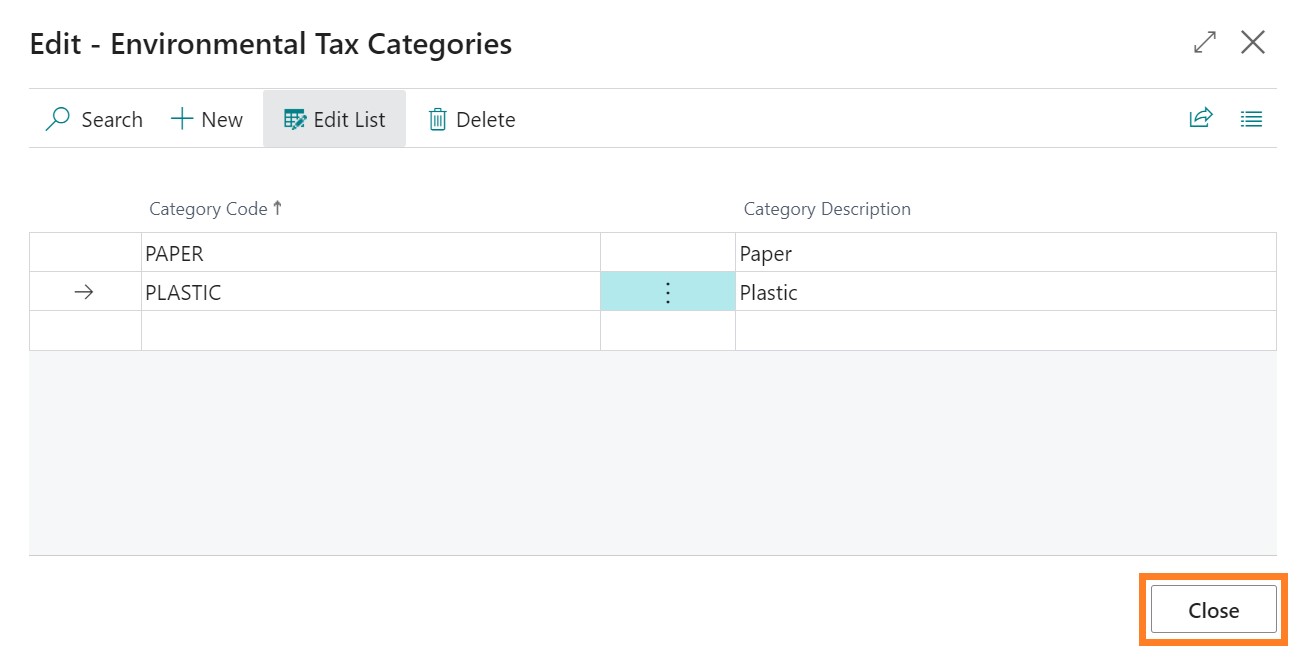Open the three-dot options for the PLASTIC row
Viewport: 1302px width, 661px height.
668,292
